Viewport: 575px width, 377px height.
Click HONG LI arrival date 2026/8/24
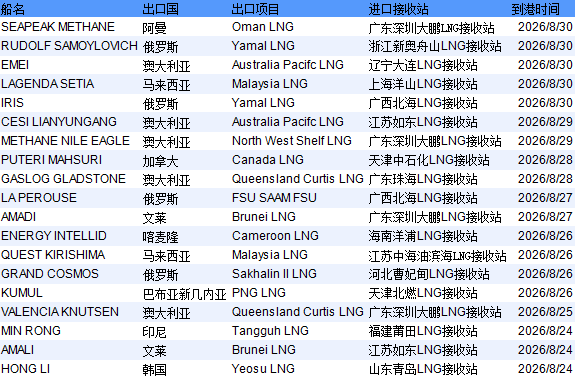point(545,369)
